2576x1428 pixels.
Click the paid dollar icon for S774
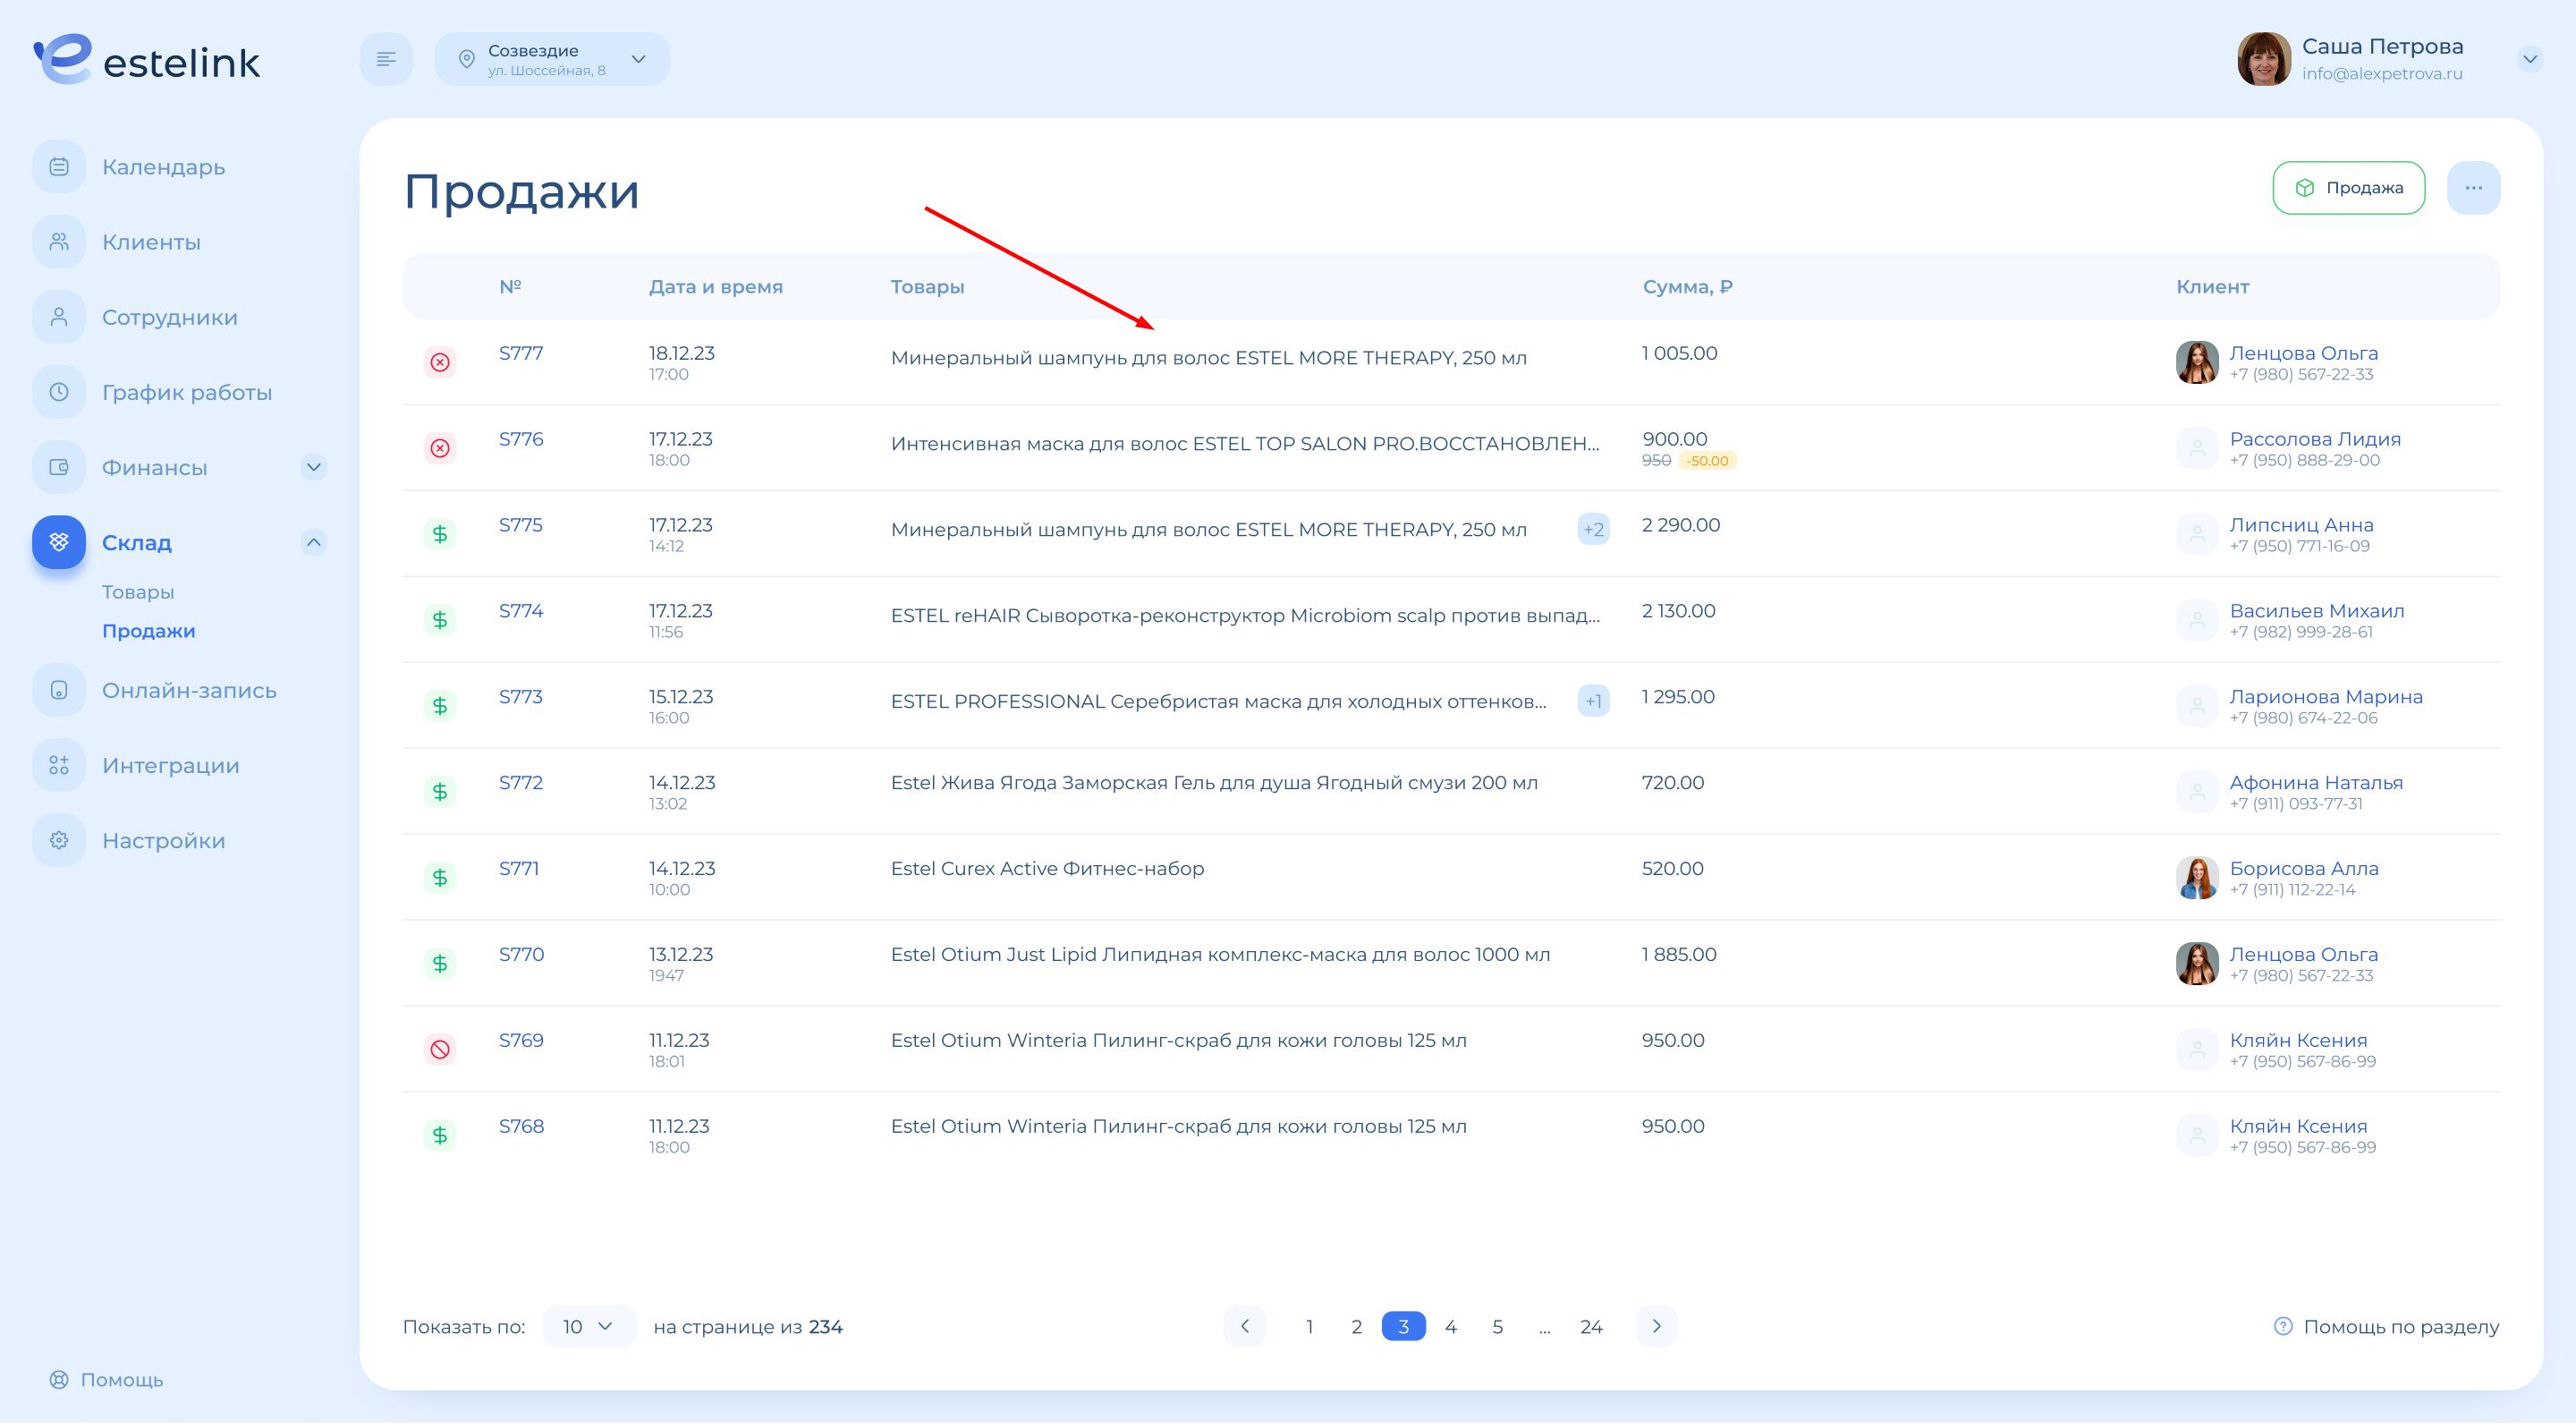tap(440, 620)
